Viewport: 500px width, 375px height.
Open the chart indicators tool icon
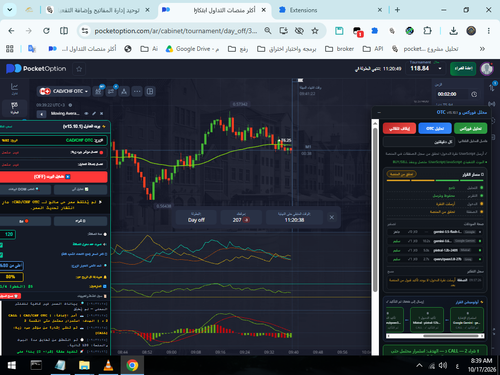pos(98,91)
